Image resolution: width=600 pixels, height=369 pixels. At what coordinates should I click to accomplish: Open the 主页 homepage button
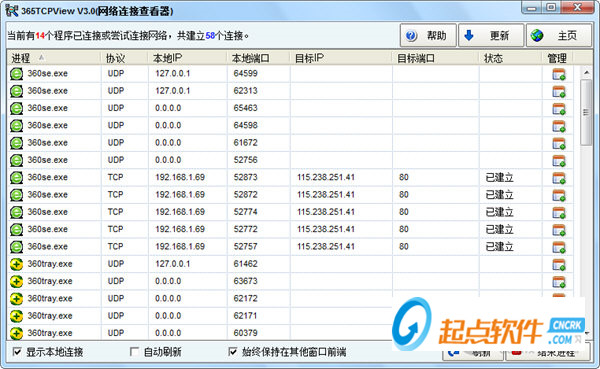click(x=558, y=36)
